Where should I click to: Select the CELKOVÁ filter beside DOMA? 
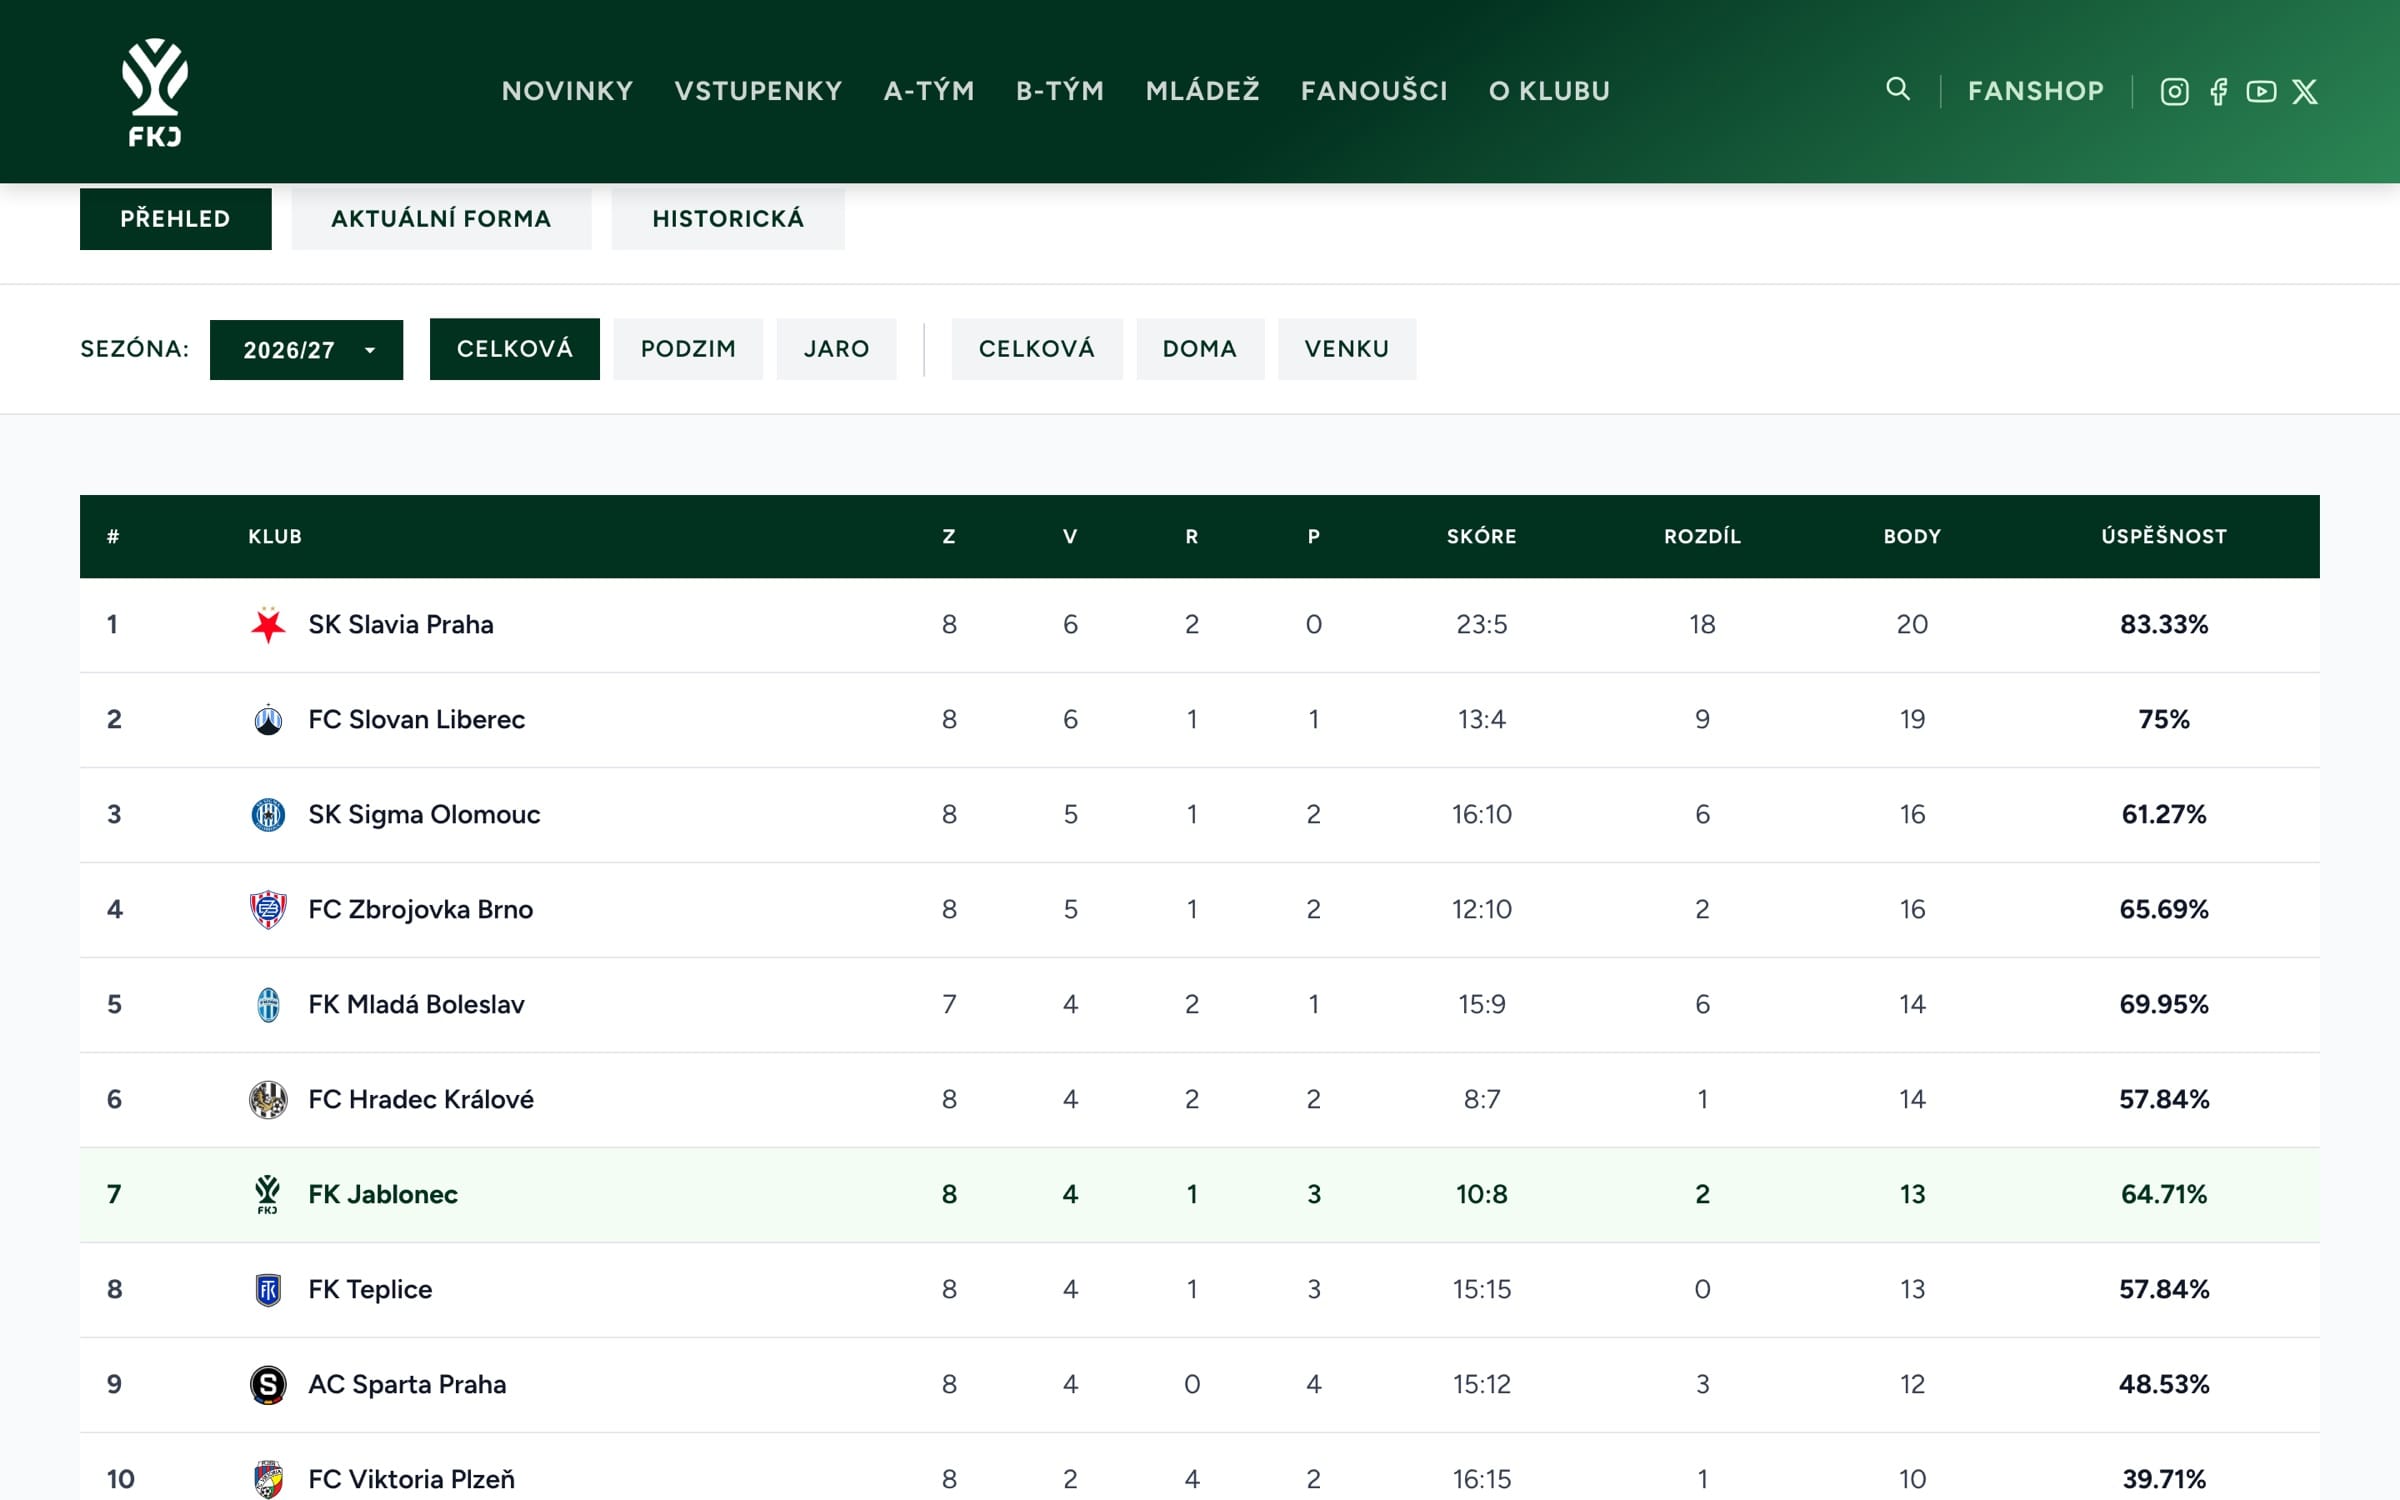(x=1037, y=349)
